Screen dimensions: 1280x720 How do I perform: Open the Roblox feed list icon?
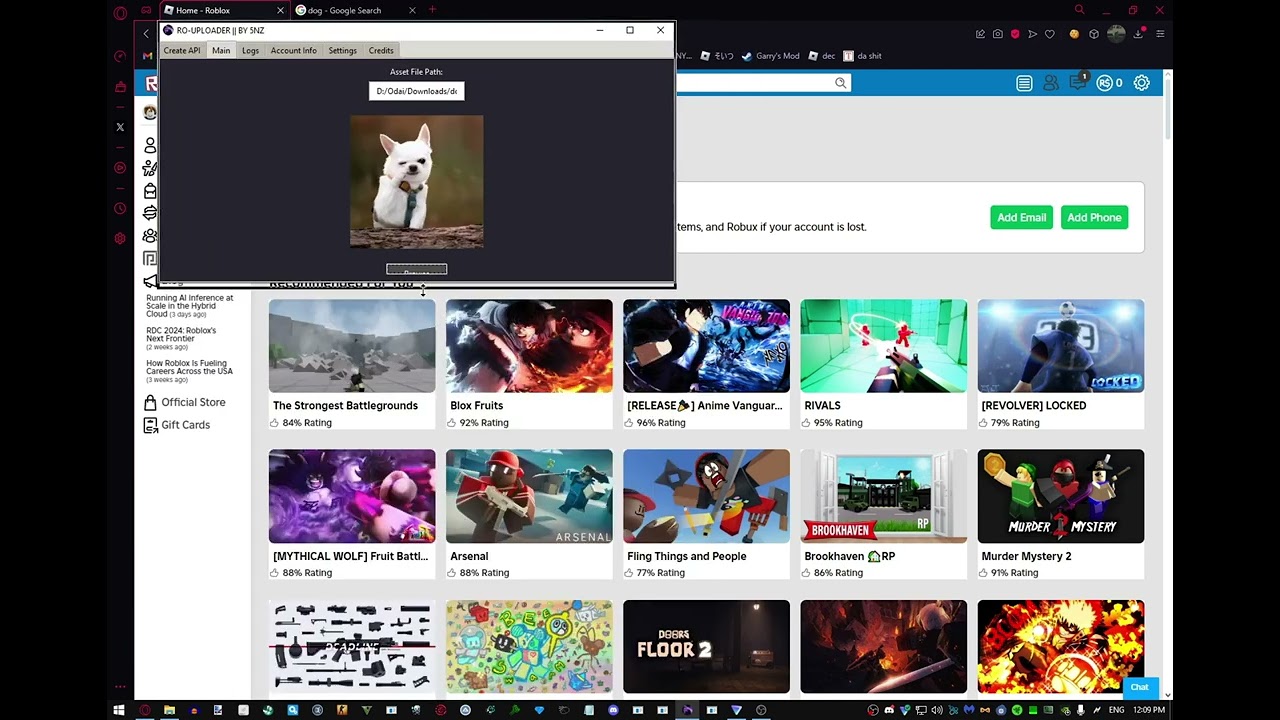coord(1024,83)
